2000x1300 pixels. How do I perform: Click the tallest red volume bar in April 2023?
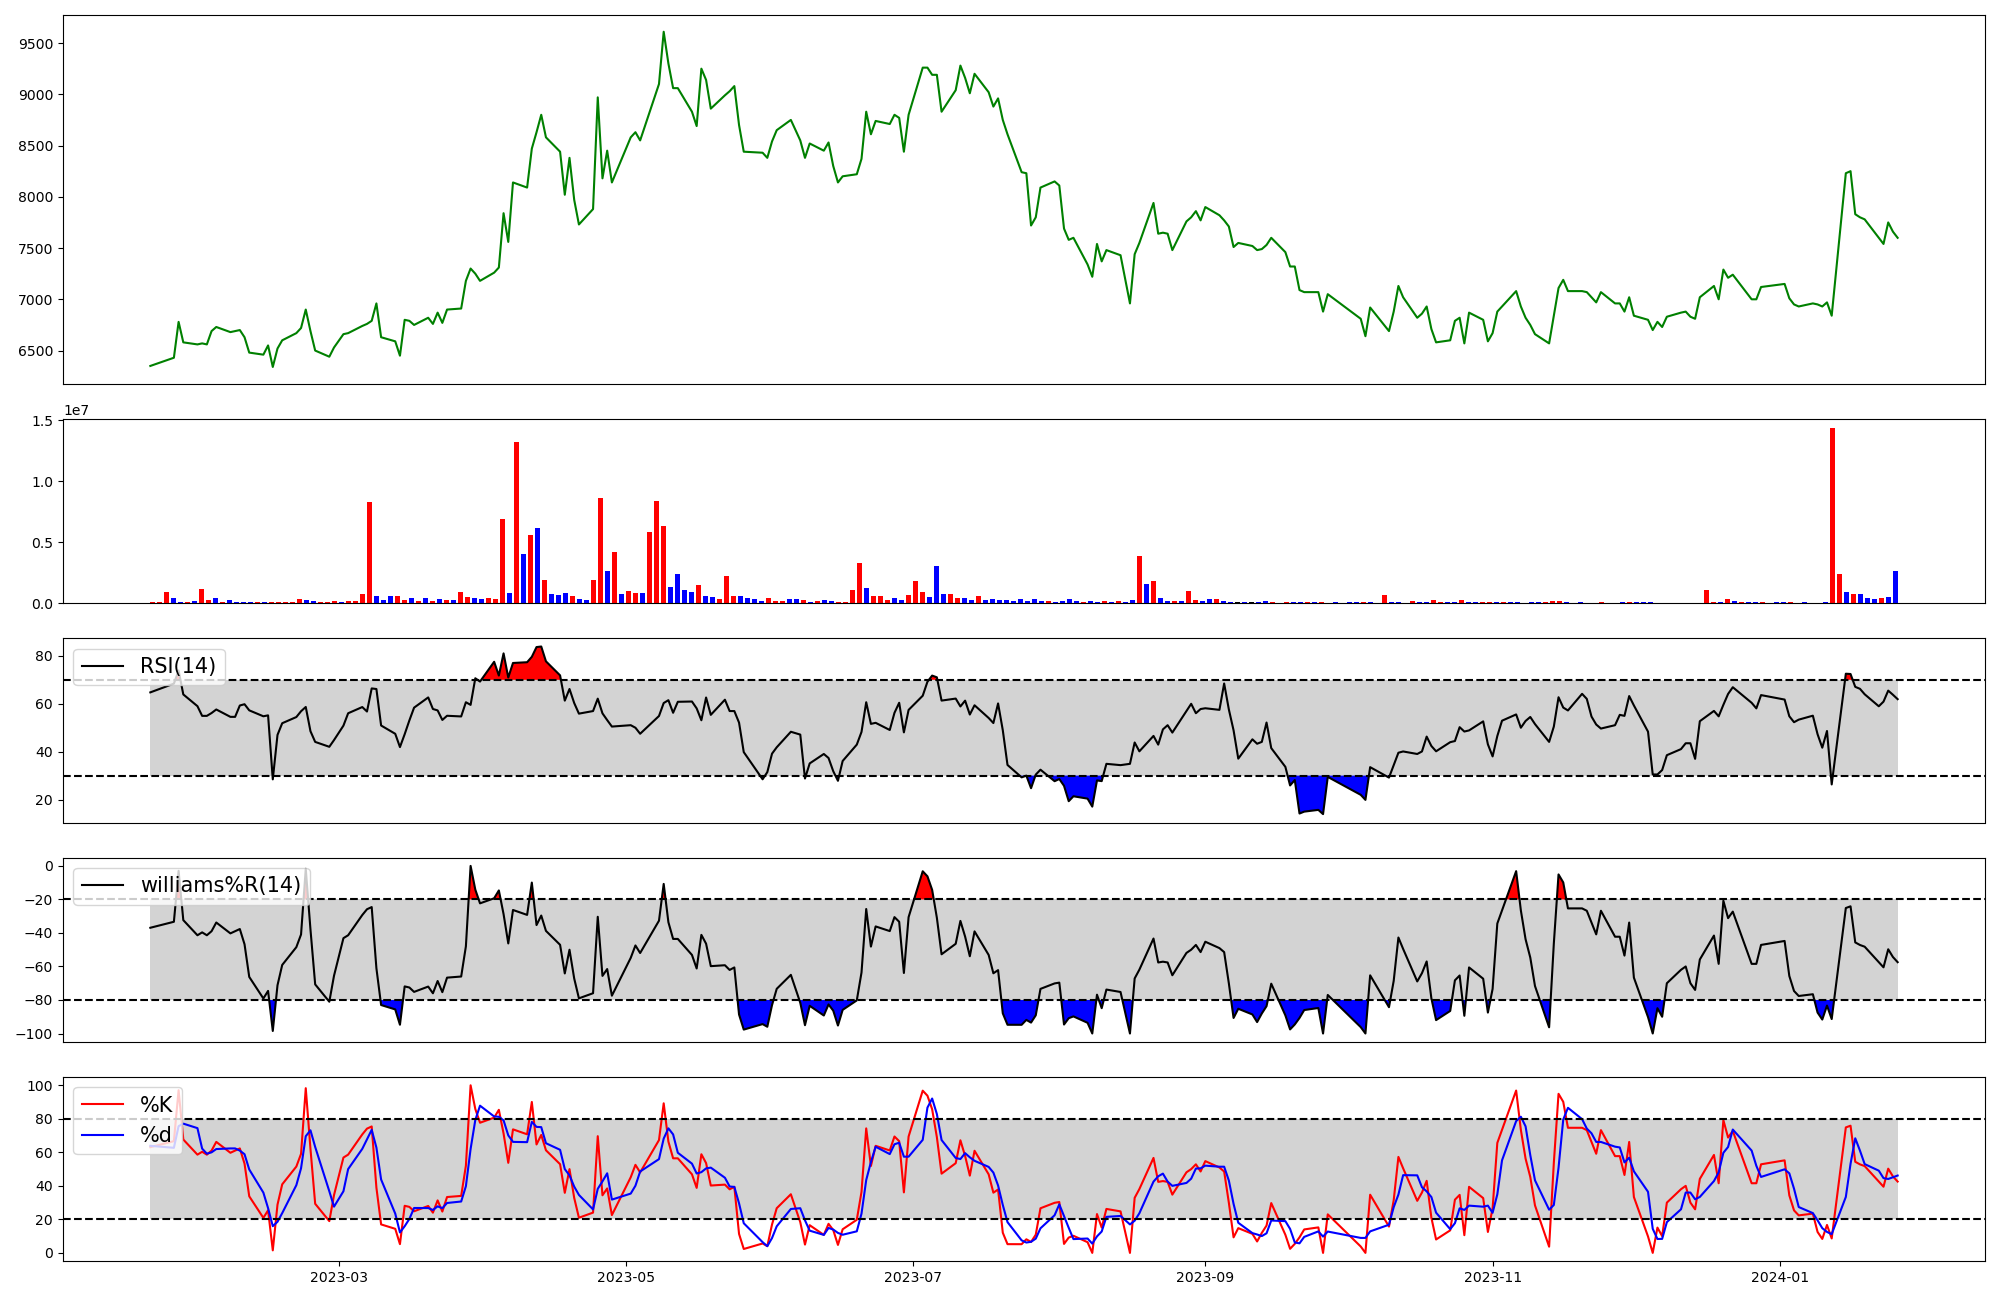point(516,522)
